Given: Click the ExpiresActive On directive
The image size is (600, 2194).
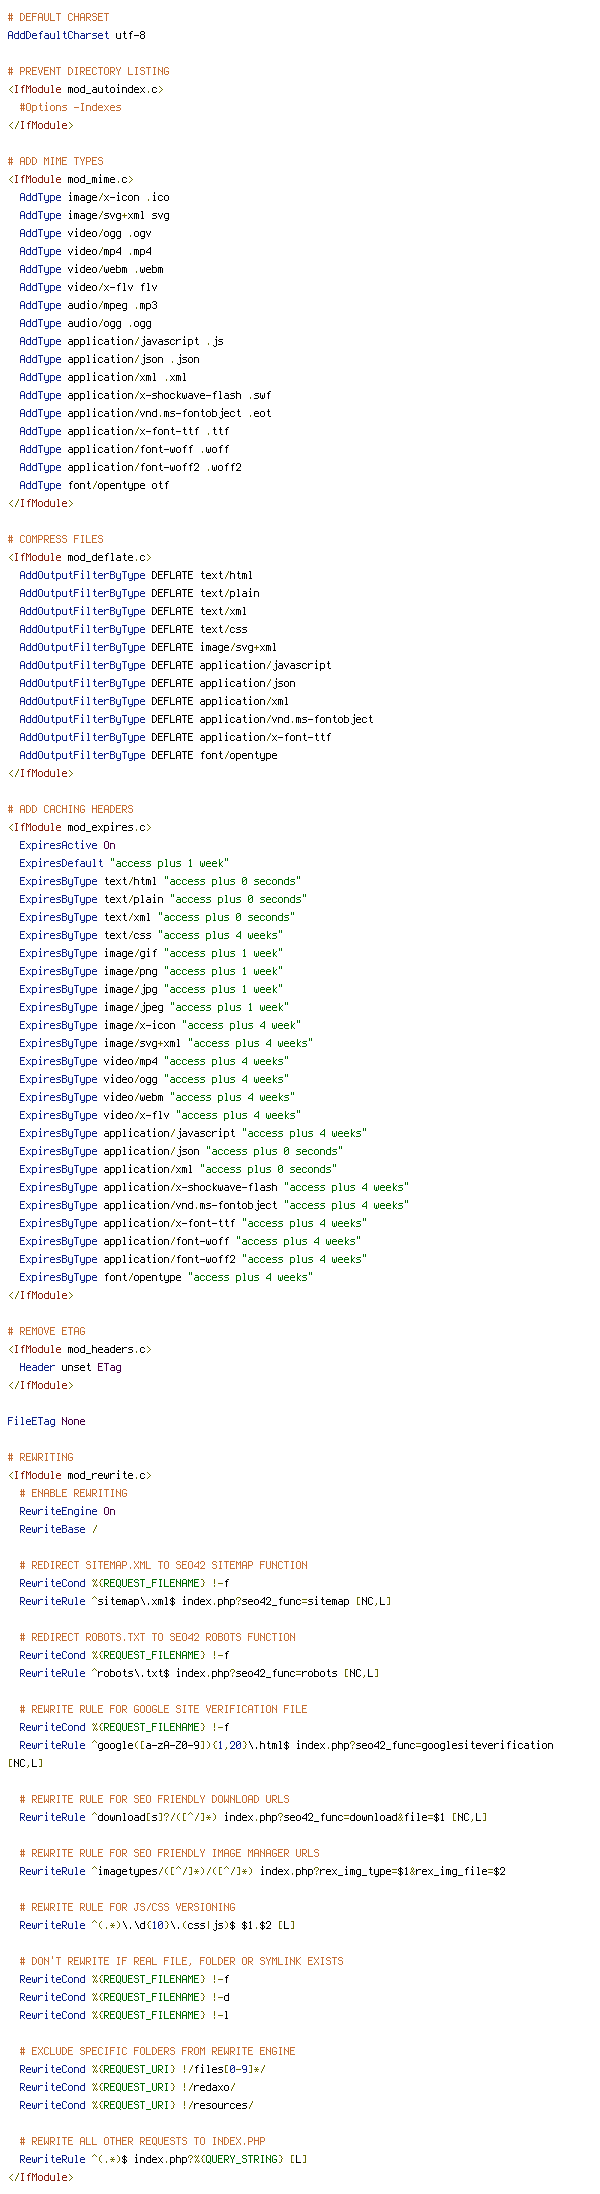Looking at the screenshot, I should (x=67, y=845).
